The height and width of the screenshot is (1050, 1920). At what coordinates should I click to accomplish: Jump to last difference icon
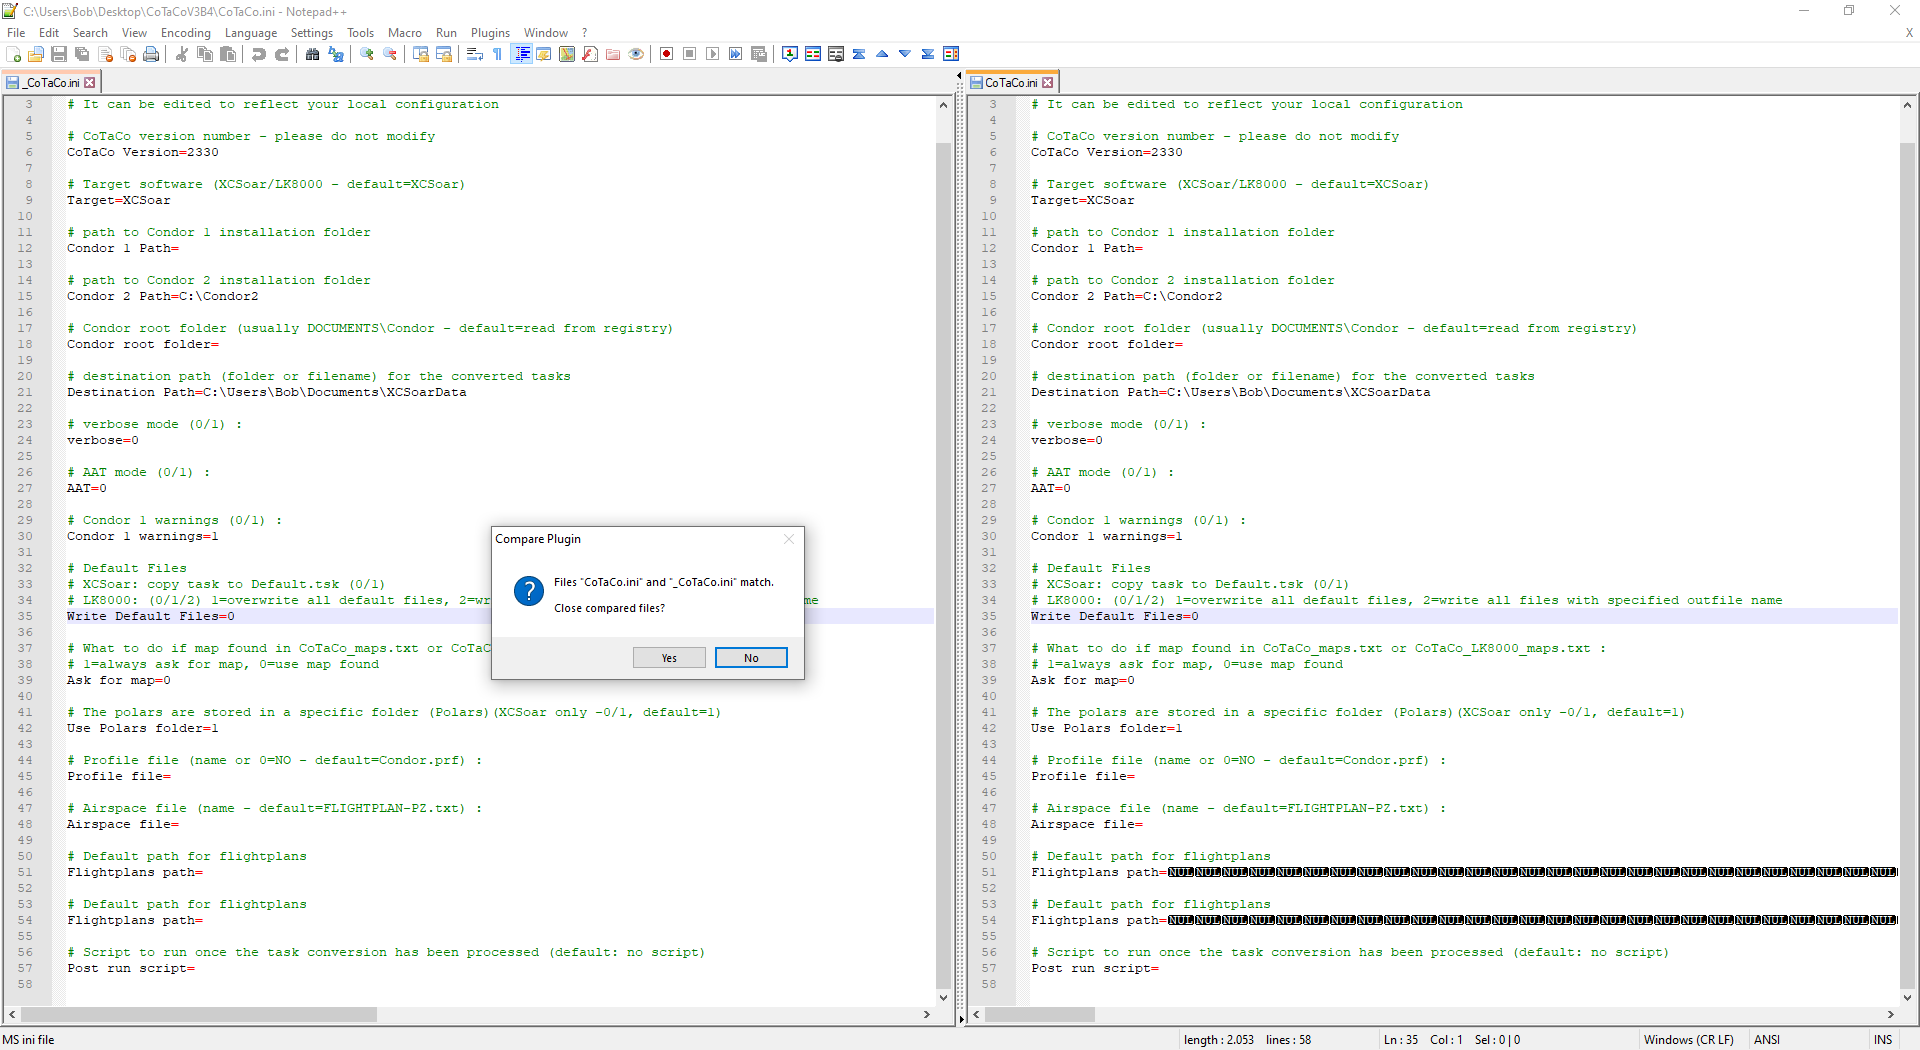(928, 54)
